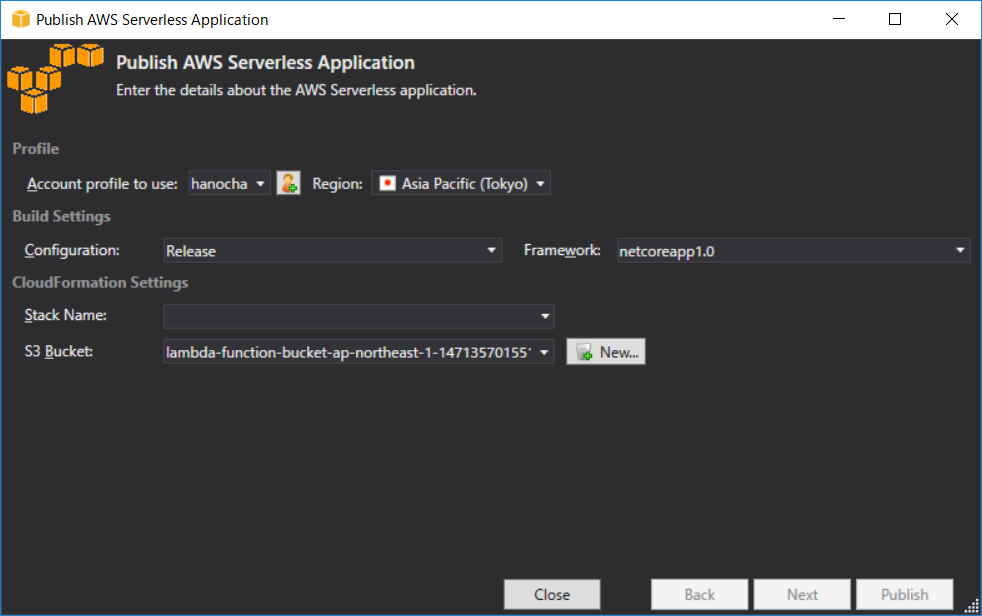Expand the S3 Bucket dropdown arrow

coord(544,352)
